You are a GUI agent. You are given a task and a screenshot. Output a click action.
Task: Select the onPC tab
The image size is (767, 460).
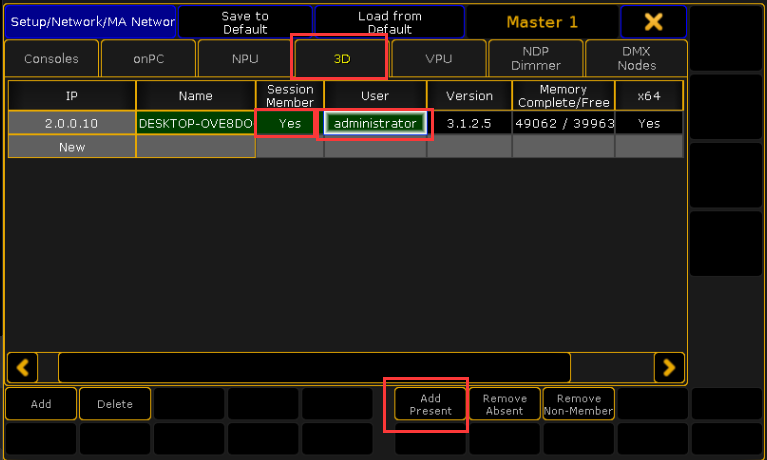(x=148, y=59)
